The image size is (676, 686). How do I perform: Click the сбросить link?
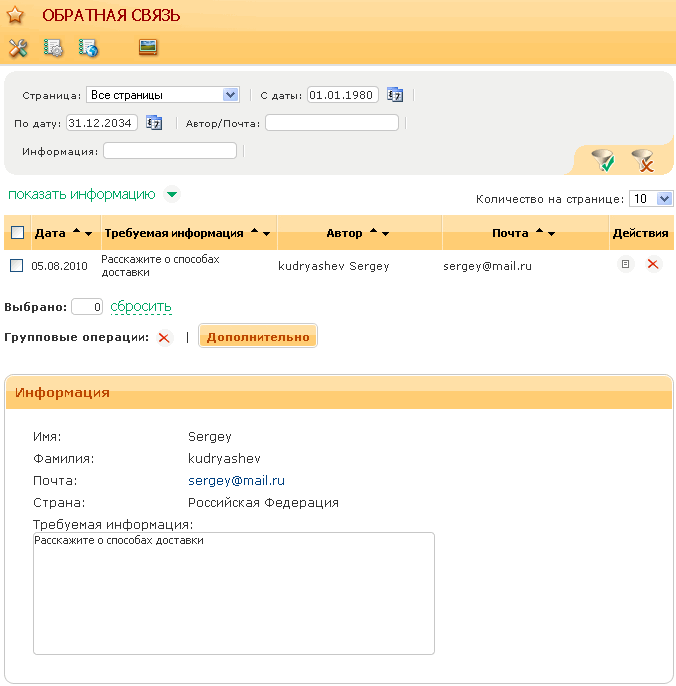[x=141, y=307]
